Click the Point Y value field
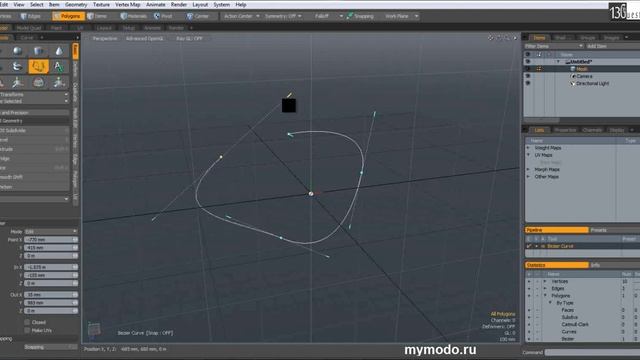The image size is (640, 360). [x=51, y=248]
